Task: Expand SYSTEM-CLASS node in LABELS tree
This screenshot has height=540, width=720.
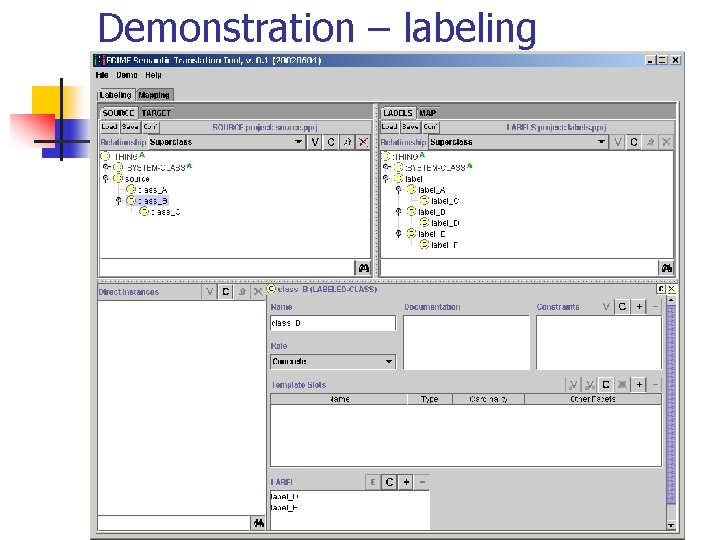Action: [x=386, y=167]
